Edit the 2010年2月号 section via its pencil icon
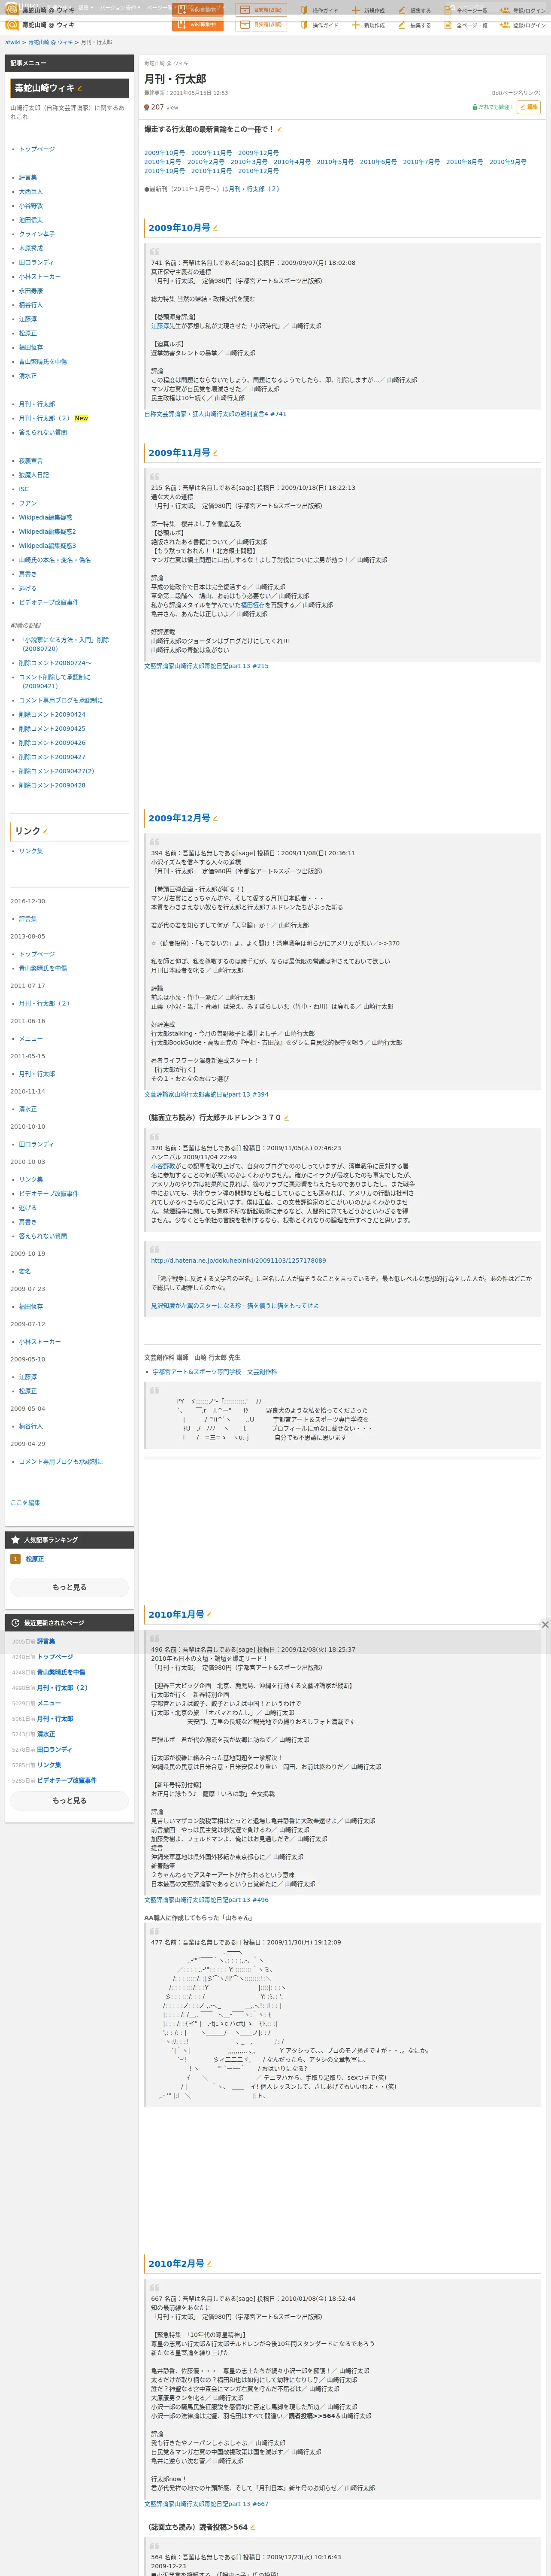This screenshot has width=551, height=2576. (209, 2264)
